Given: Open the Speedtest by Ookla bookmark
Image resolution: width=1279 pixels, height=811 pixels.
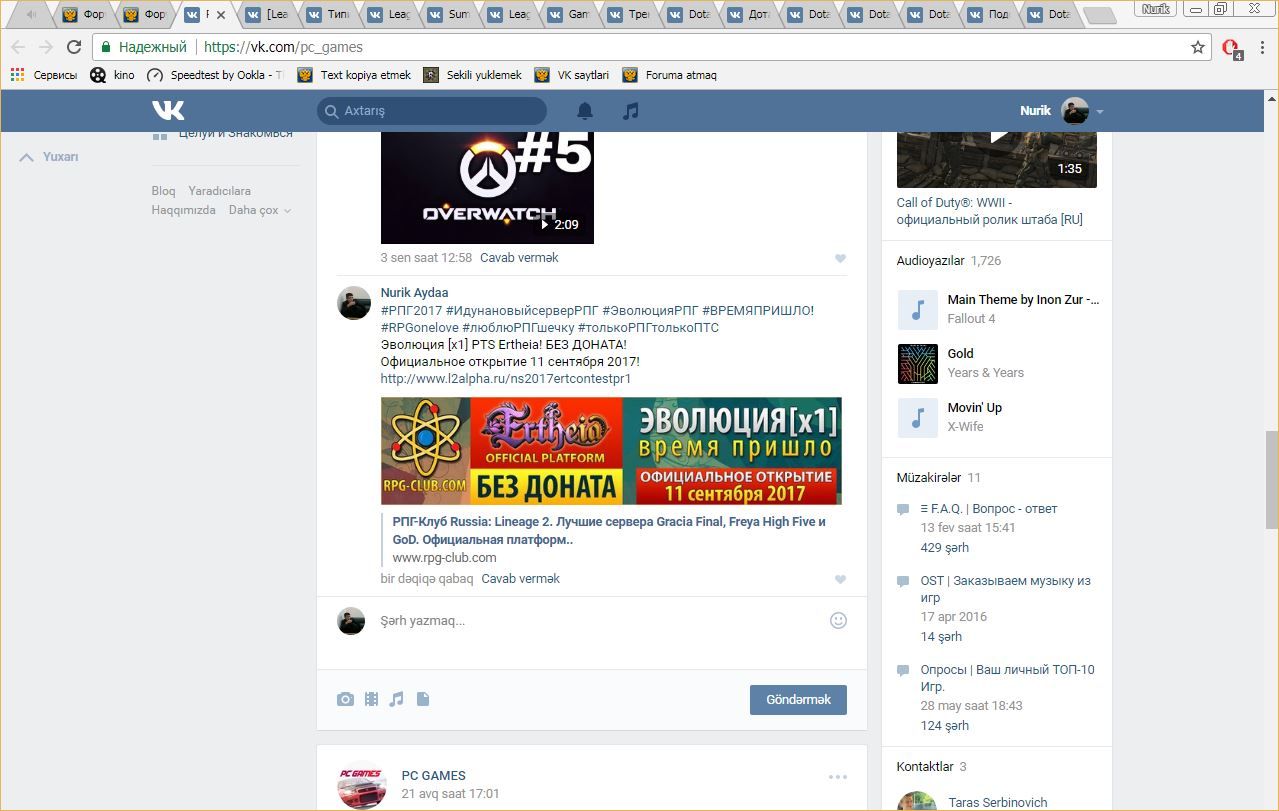Looking at the screenshot, I should (214, 75).
